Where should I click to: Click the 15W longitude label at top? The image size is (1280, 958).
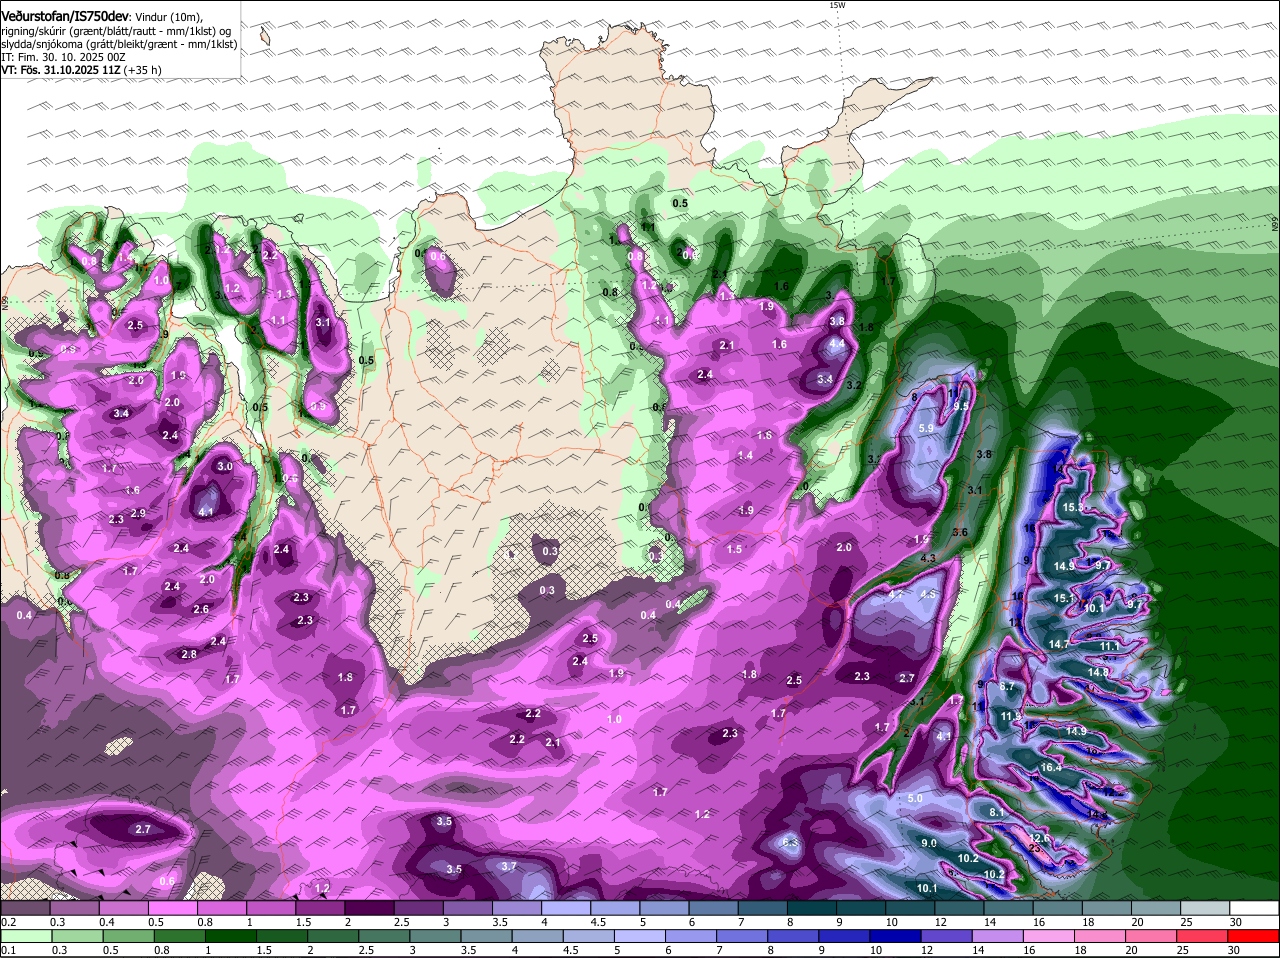pos(837,5)
